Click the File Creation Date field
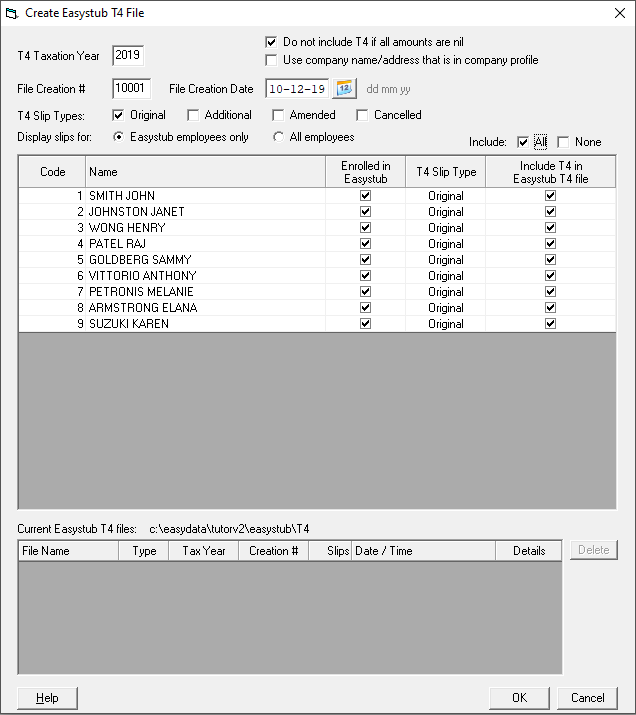The image size is (636, 715). coord(297,88)
